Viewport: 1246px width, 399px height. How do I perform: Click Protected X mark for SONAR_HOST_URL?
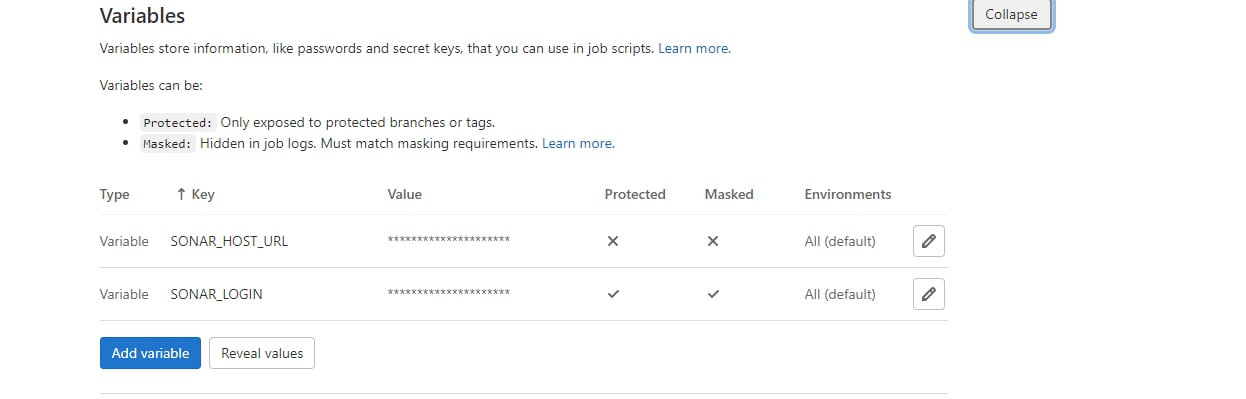coord(613,241)
